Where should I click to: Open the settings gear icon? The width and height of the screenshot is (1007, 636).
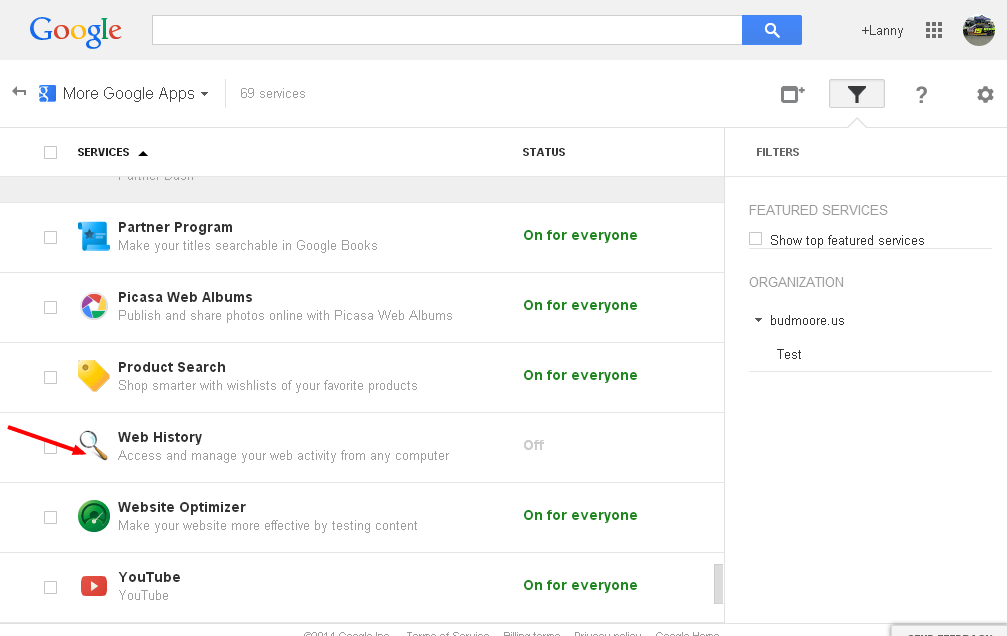tap(985, 94)
